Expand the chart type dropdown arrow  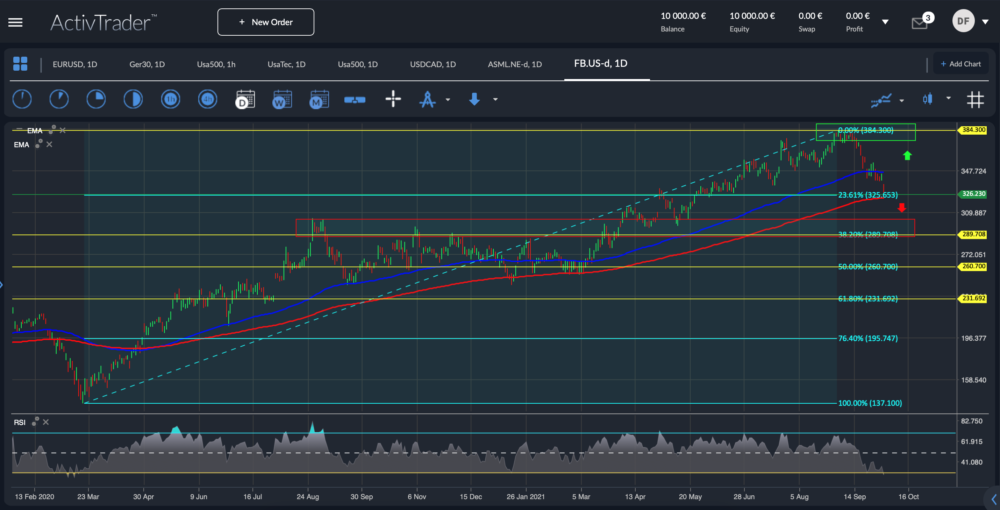click(x=948, y=99)
